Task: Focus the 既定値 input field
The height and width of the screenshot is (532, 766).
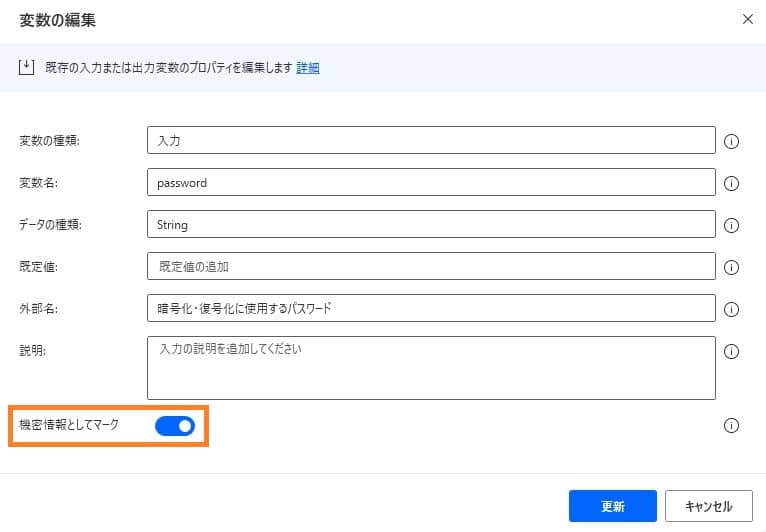Action: [x=431, y=266]
